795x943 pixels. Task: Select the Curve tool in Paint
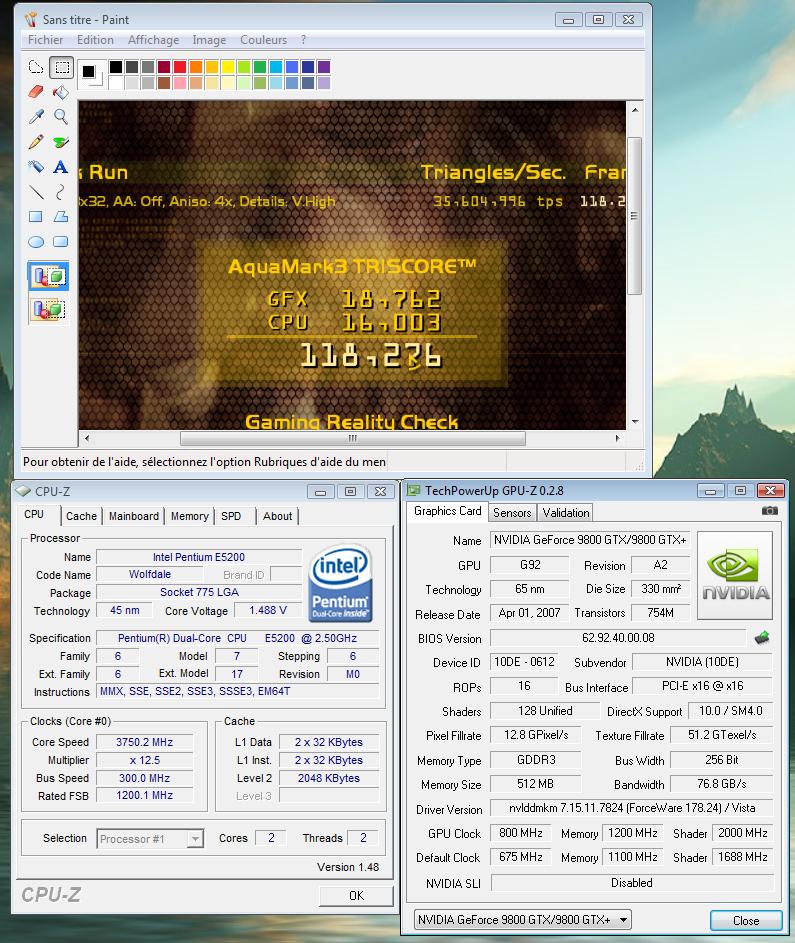pyautogui.click(x=61, y=192)
